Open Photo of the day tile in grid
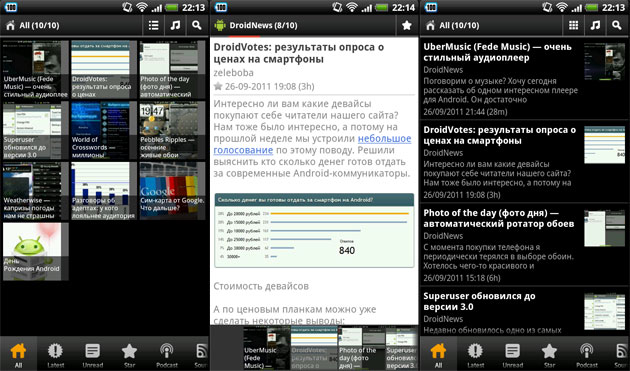This screenshot has height=371, width=630. [172, 69]
